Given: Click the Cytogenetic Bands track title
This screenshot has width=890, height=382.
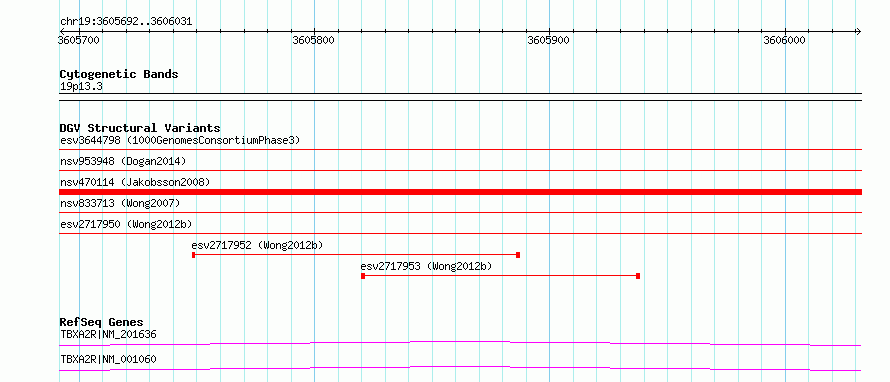Looking at the screenshot, I should [x=119, y=74].
